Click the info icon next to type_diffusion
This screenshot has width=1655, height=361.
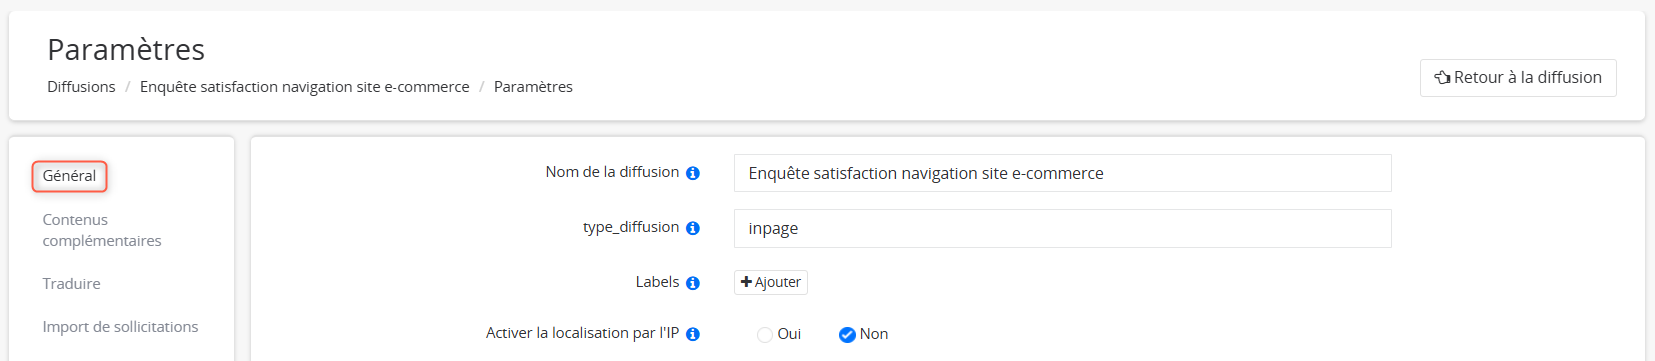pos(693,228)
